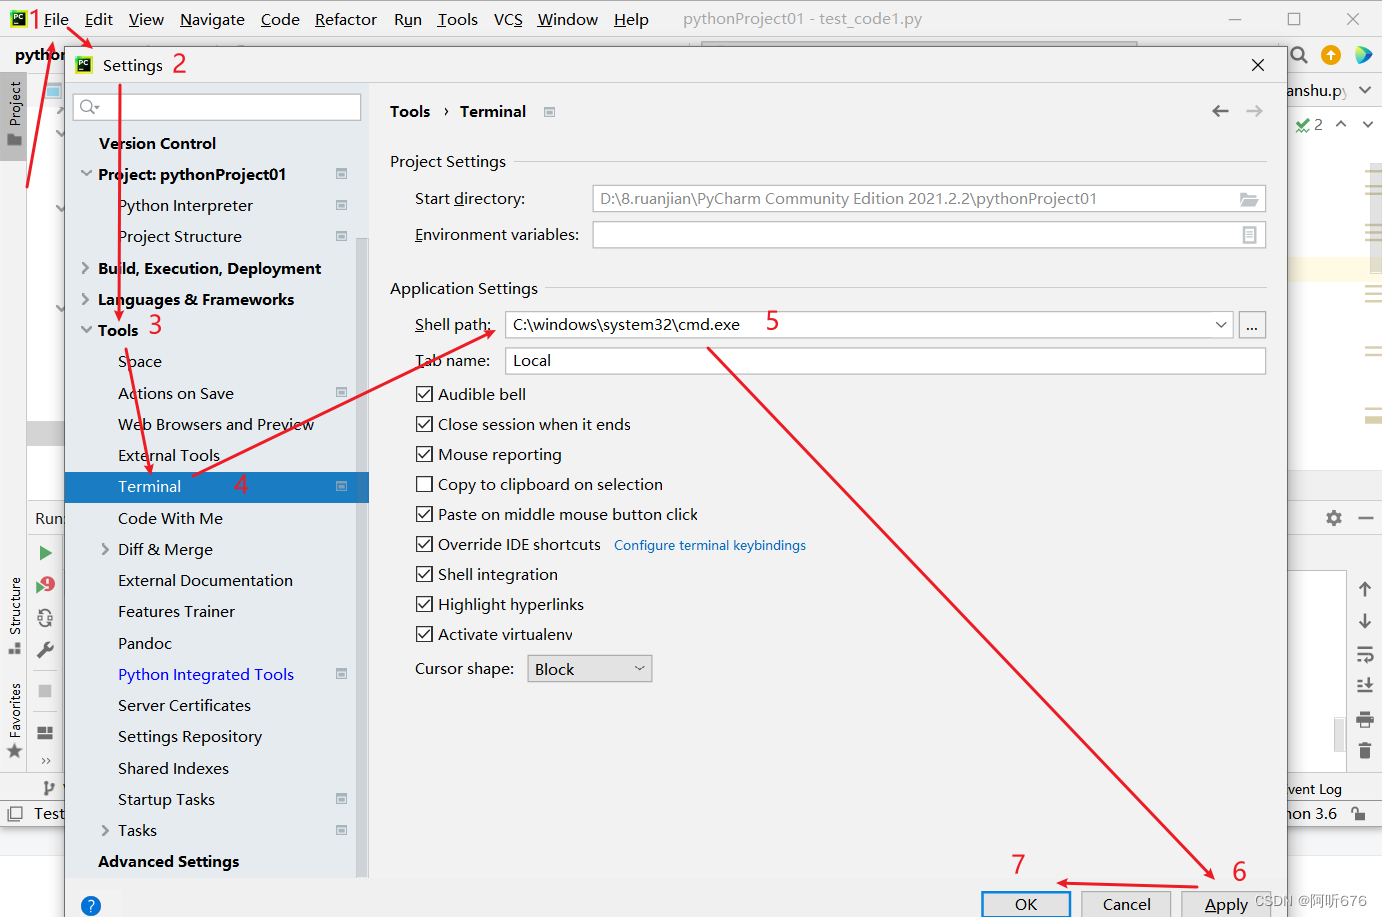This screenshot has width=1382, height=917.
Task: Click the Shell path browse ... button
Action: click(1252, 325)
